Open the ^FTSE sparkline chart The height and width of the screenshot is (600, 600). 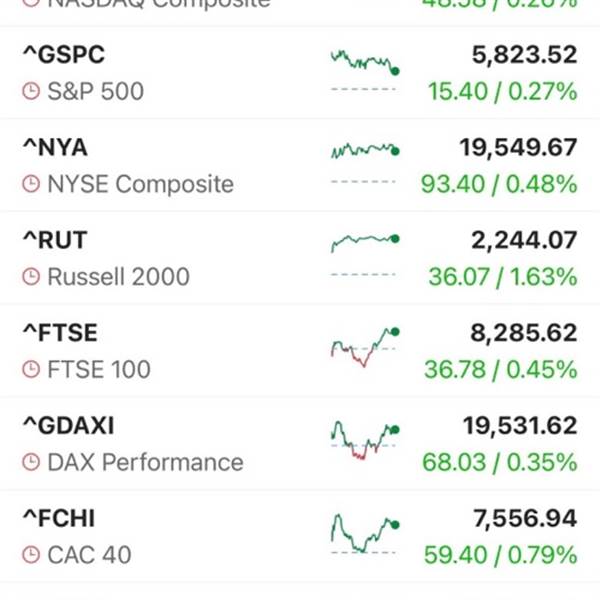(365, 347)
